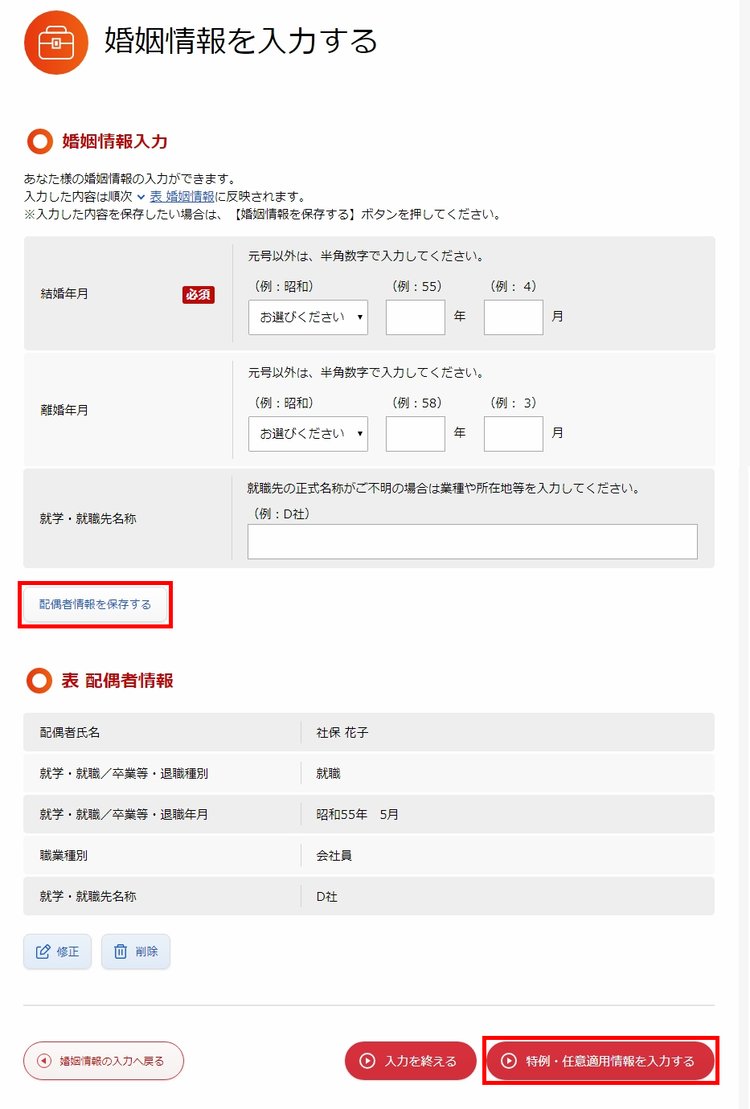Click the 社保 花子 name value
This screenshot has width=750, height=1109.
pos(342,733)
